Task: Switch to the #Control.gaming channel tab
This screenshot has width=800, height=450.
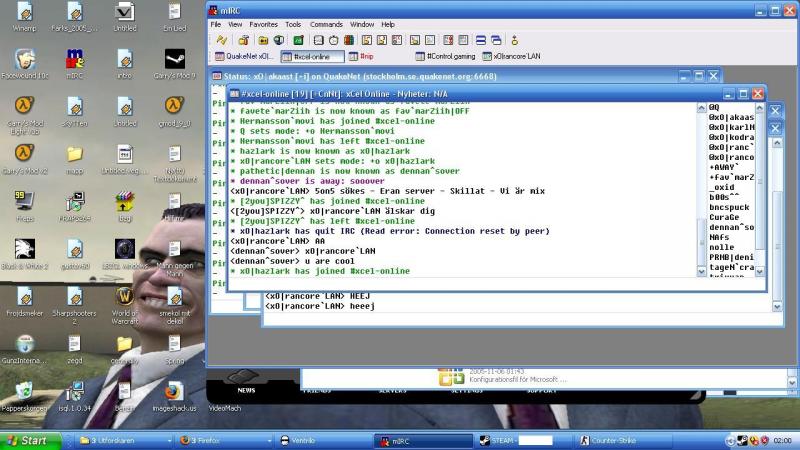Action: [x=444, y=57]
